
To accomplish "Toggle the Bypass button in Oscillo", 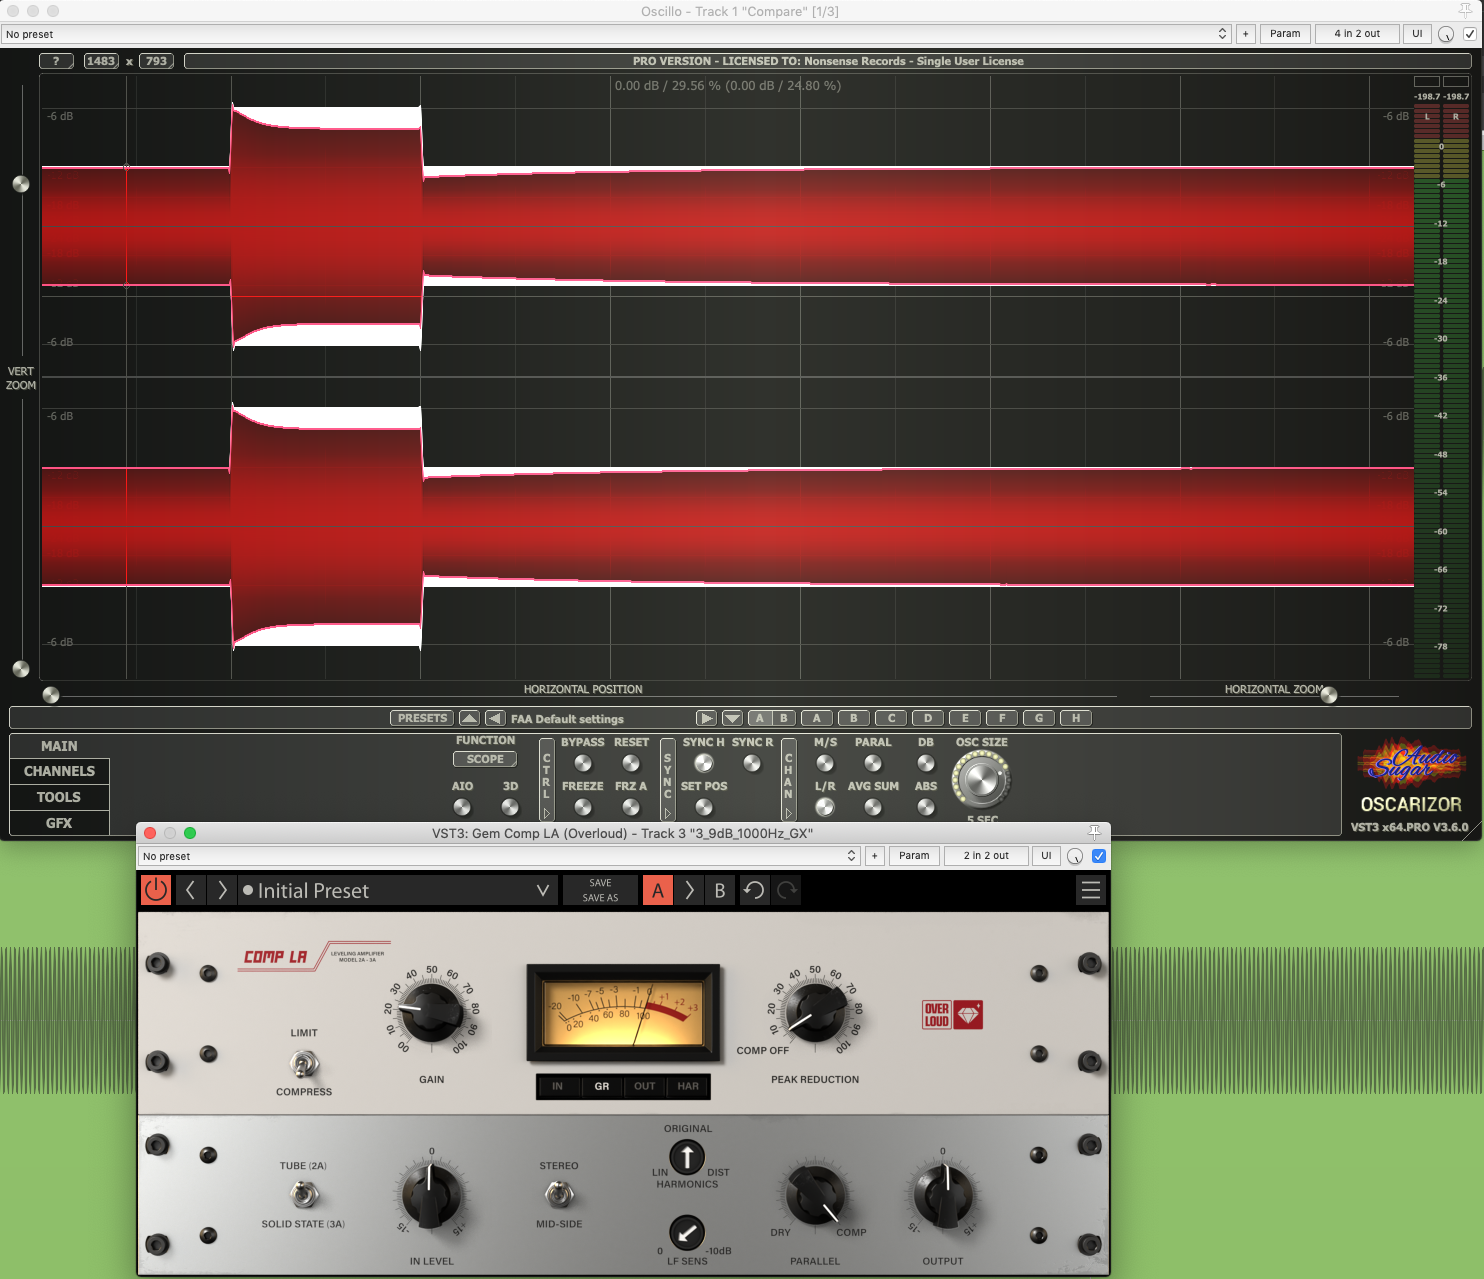I will pos(582,764).
